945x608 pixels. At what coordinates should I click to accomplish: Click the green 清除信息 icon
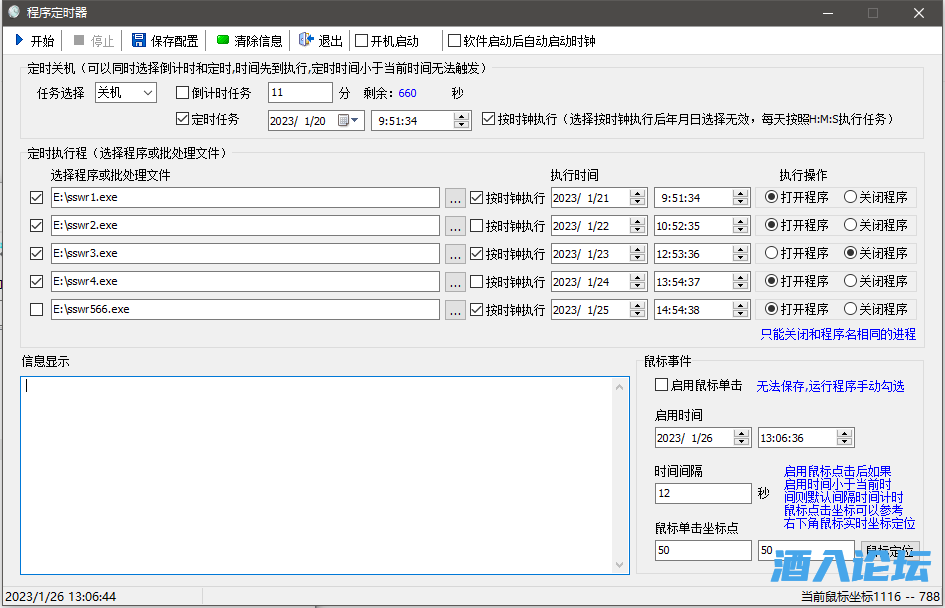223,41
